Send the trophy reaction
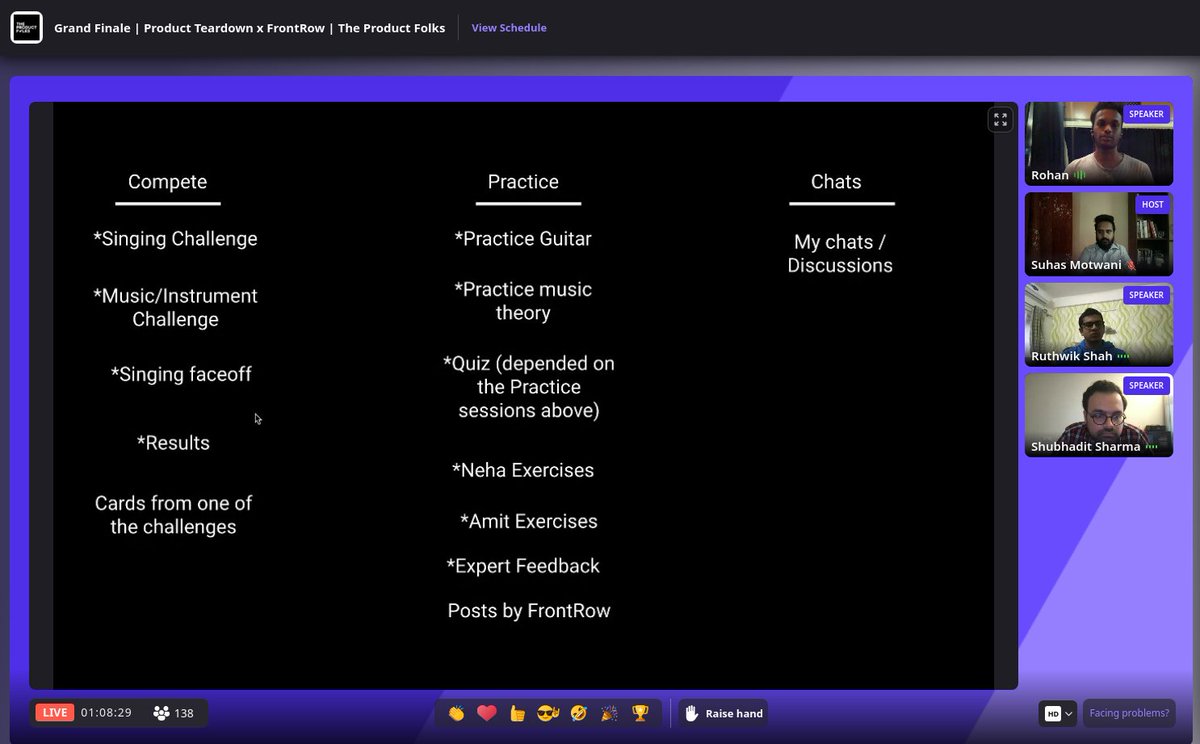 click(x=640, y=713)
